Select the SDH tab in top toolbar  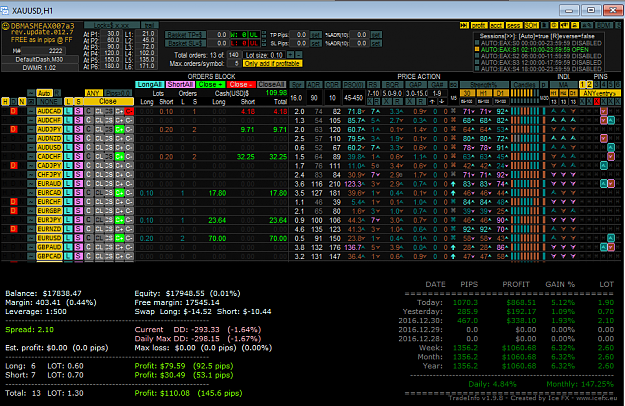click(531, 25)
